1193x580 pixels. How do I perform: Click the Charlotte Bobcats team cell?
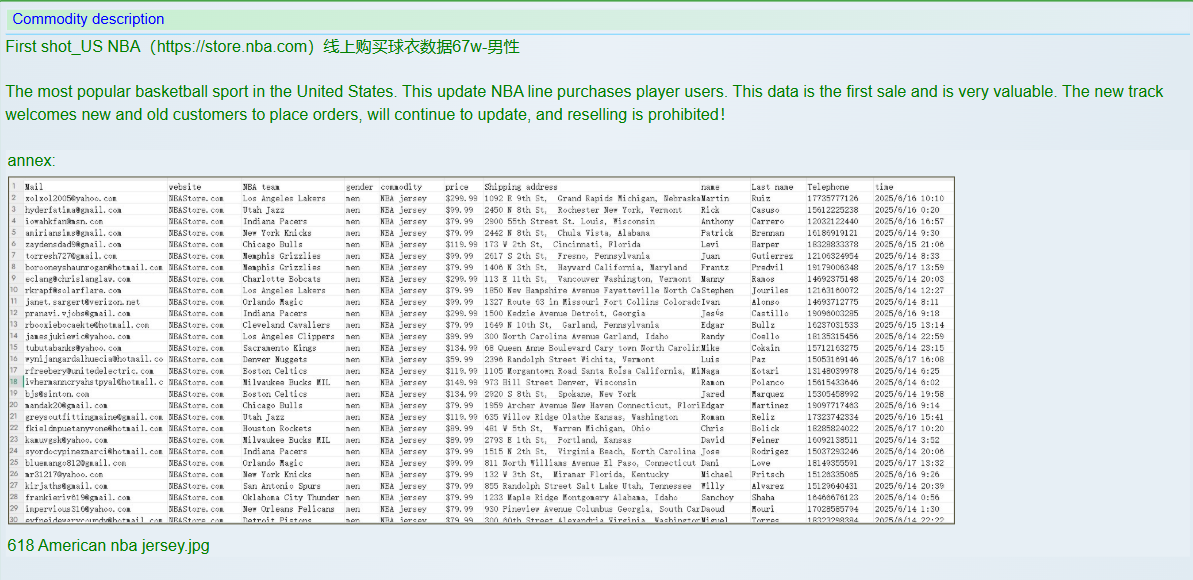[x=281, y=279]
